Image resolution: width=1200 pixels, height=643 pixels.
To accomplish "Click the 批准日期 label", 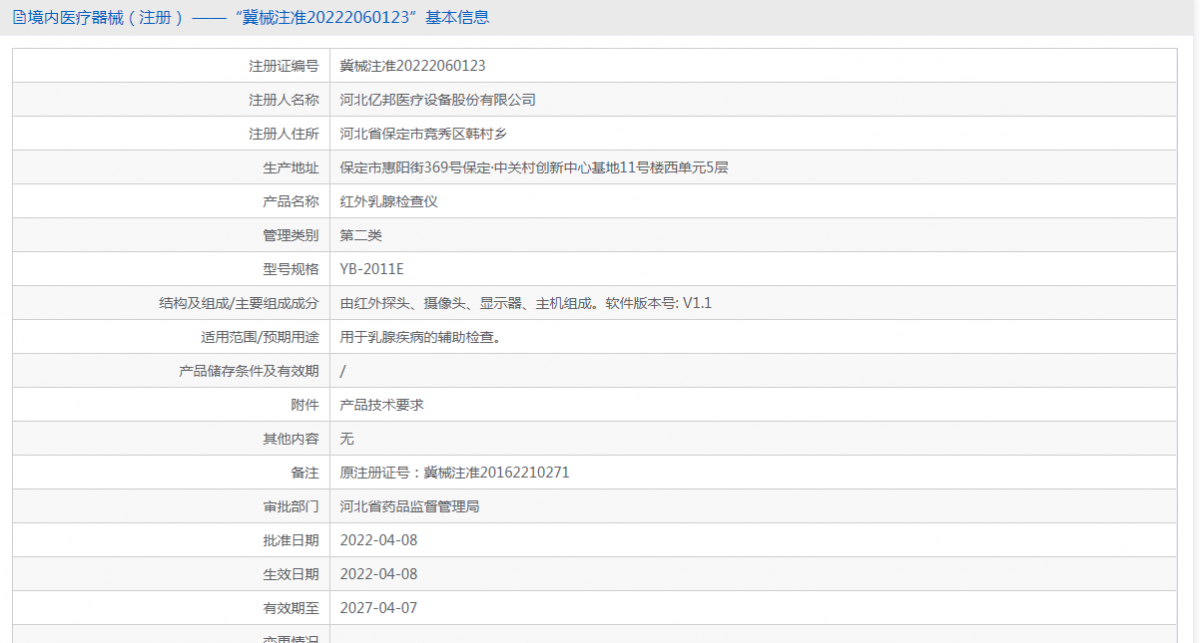I will [x=291, y=540].
